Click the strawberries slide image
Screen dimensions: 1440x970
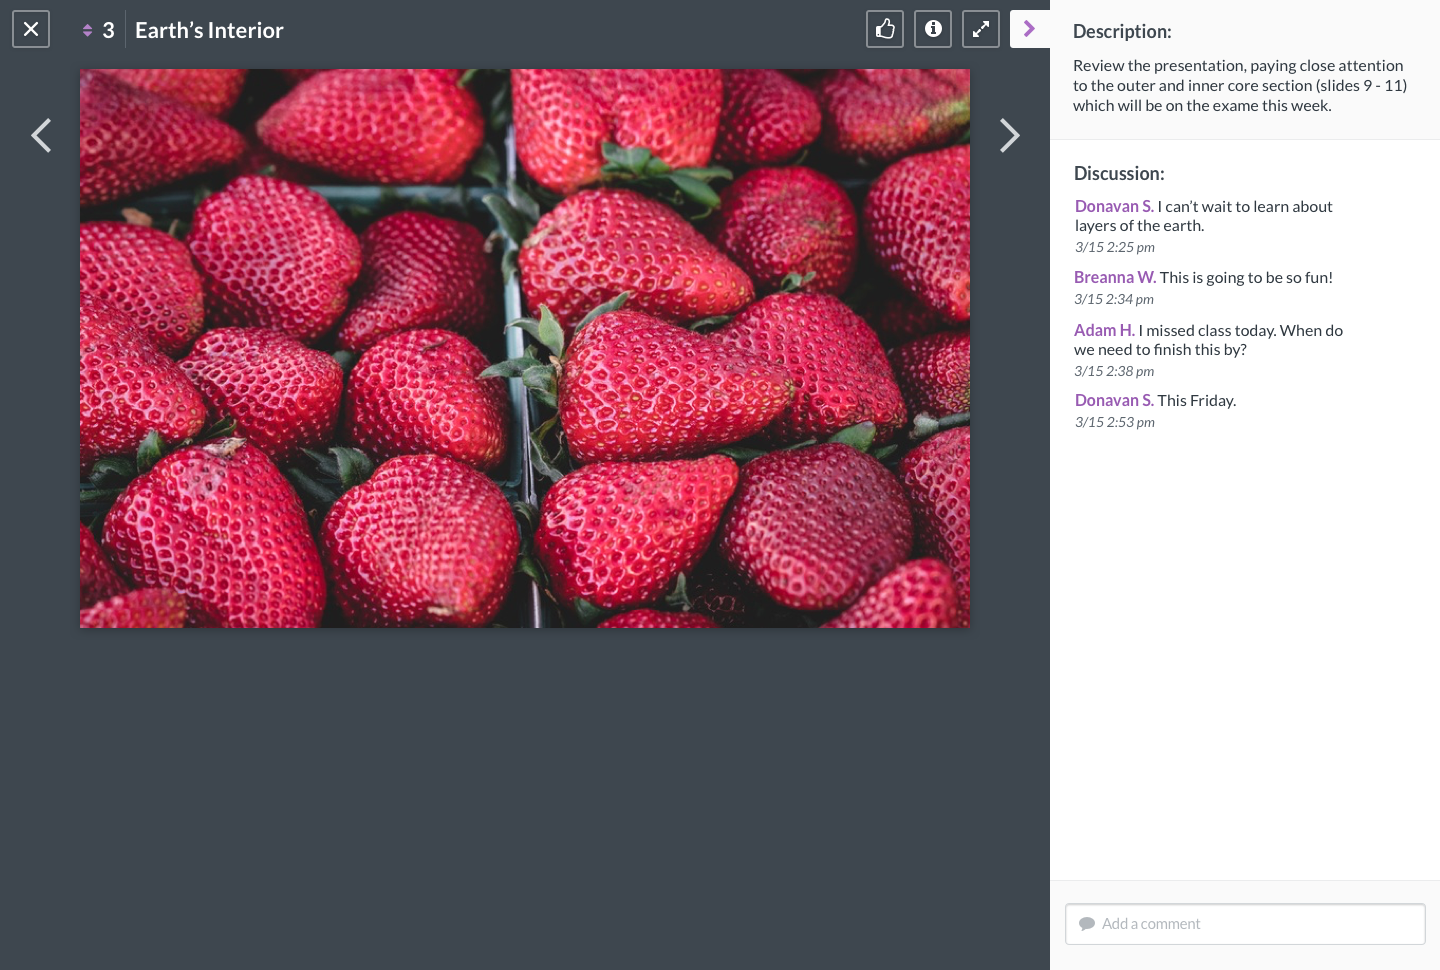(x=525, y=348)
